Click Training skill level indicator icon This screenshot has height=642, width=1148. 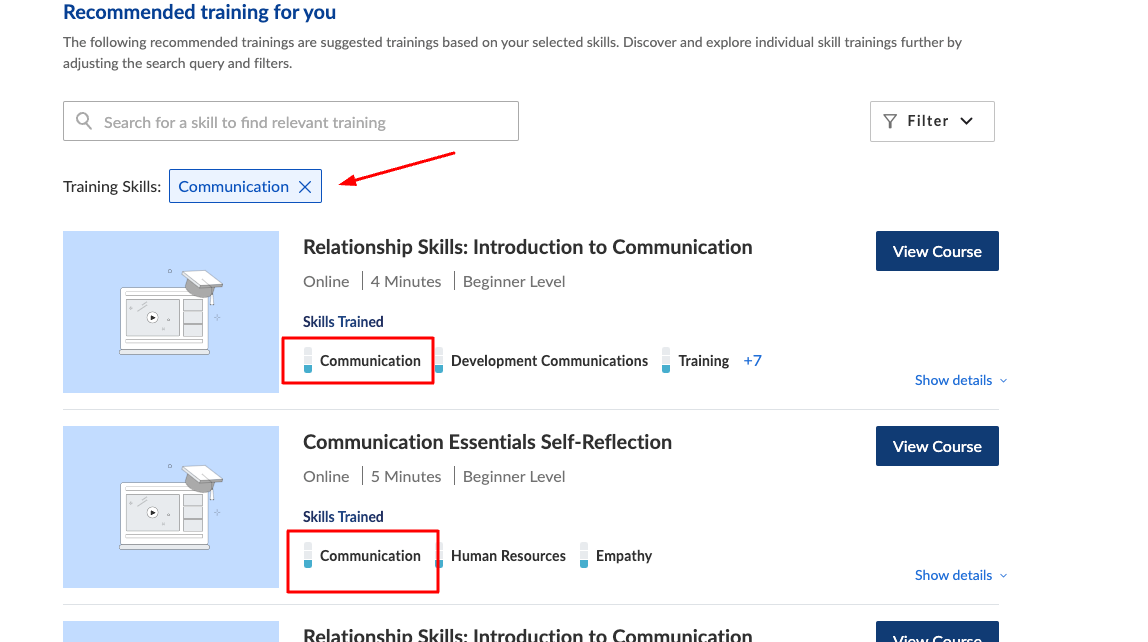(666, 361)
